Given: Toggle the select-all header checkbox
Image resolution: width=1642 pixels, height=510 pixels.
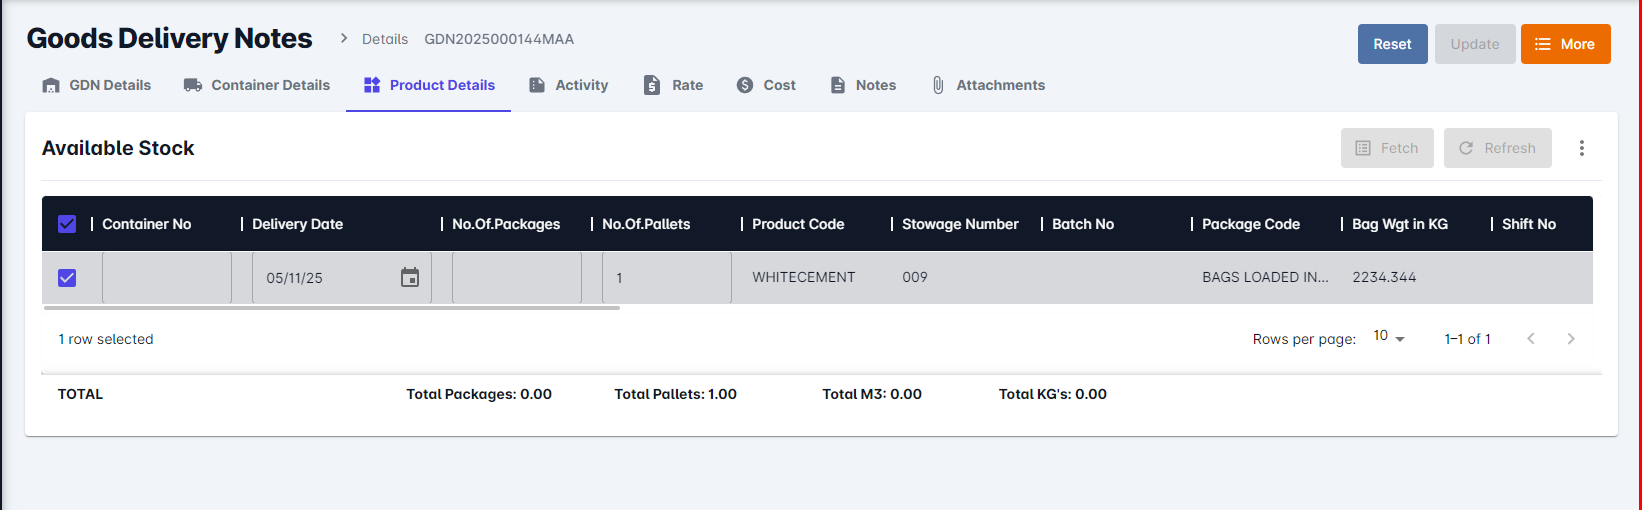Looking at the screenshot, I should [x=67, y=224].
